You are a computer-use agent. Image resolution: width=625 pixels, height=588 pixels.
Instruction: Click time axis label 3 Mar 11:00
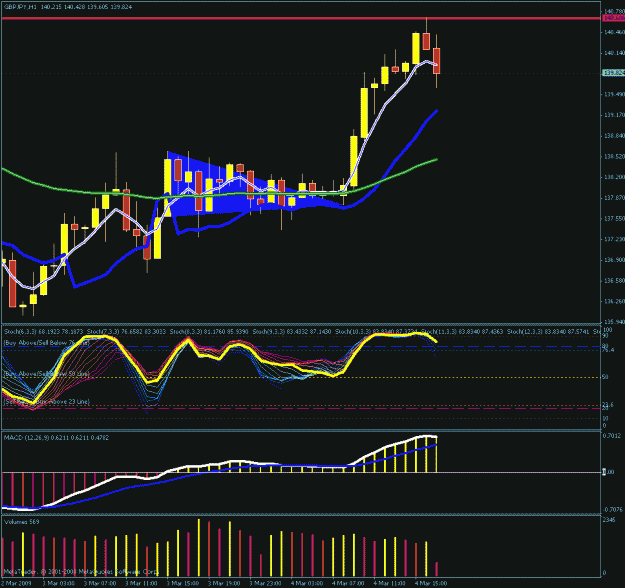(x=141, y=583)
